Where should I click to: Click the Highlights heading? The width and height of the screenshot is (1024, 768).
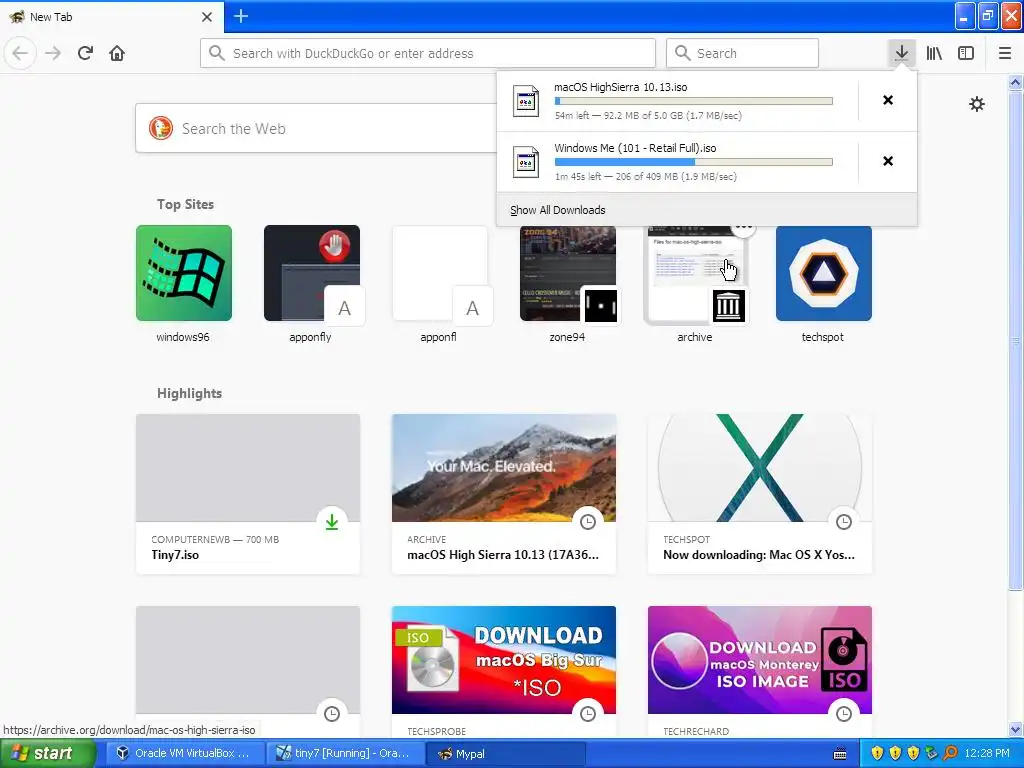tap(189, 393)
